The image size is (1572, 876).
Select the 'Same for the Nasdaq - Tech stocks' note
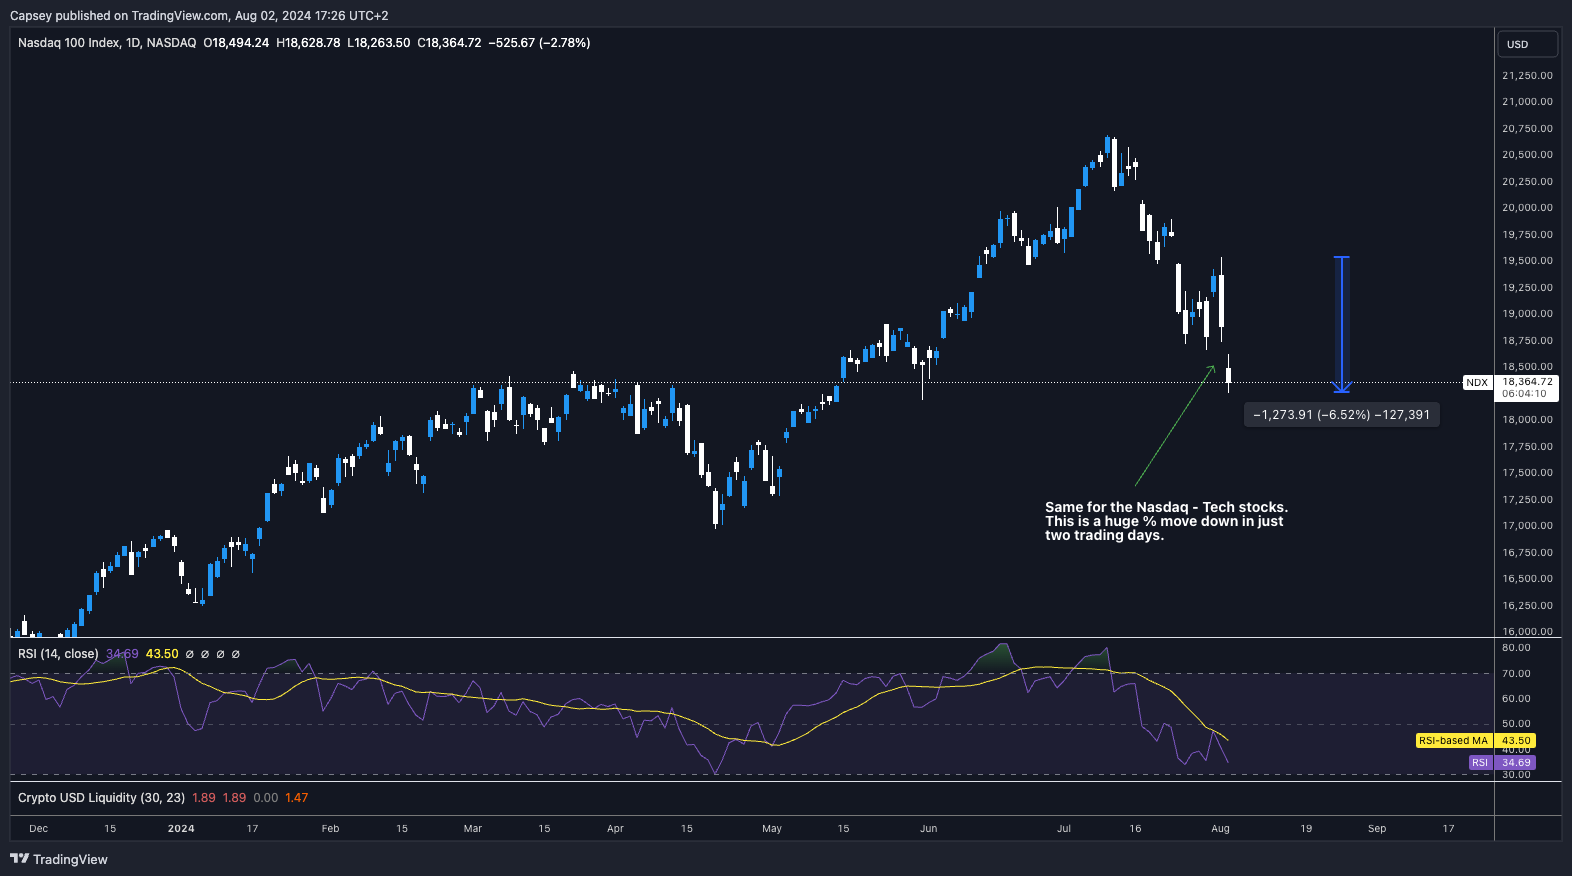[x=1166, y=521]
